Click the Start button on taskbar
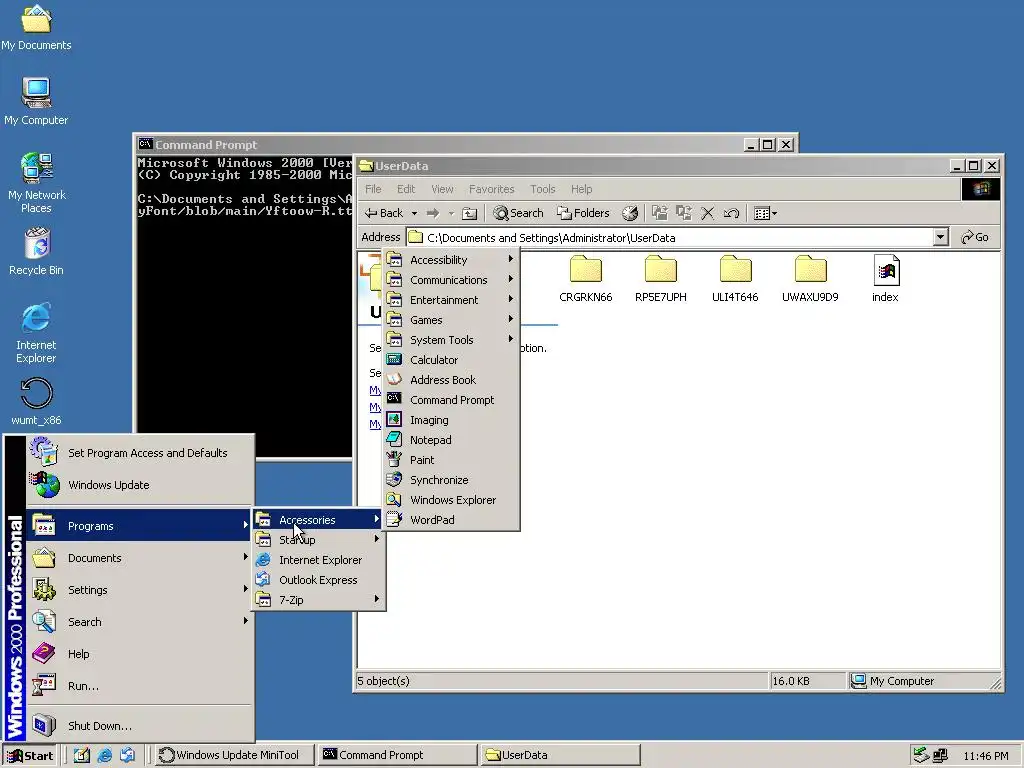1024x768 pixels. pyautogui.click(x=30, y=756)
